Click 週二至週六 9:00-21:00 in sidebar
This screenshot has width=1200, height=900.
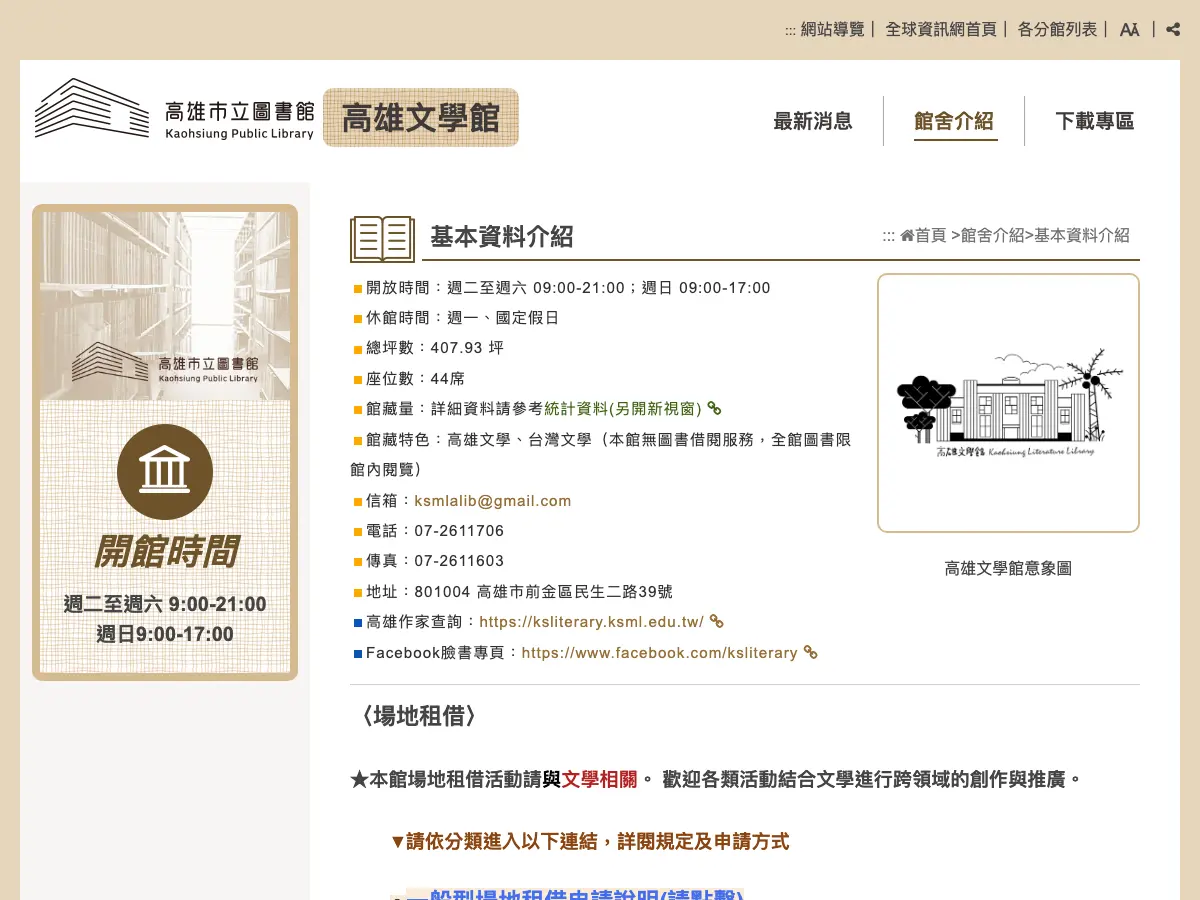[x=165, y=604]
